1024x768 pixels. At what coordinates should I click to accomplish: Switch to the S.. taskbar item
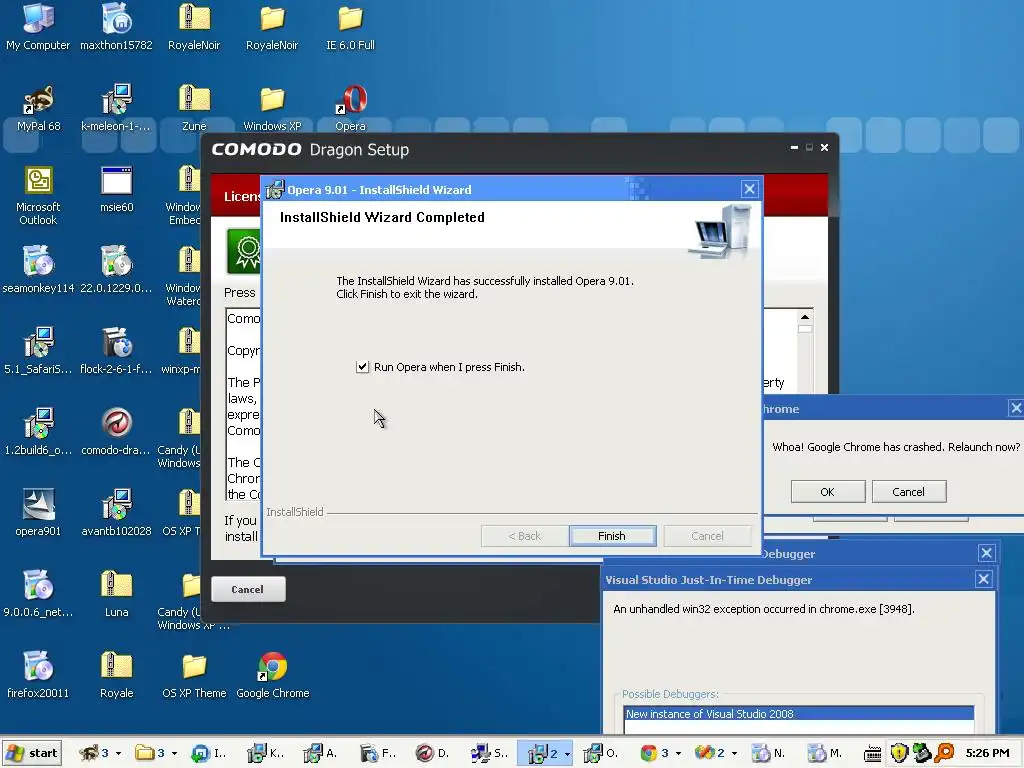[490, 753]
